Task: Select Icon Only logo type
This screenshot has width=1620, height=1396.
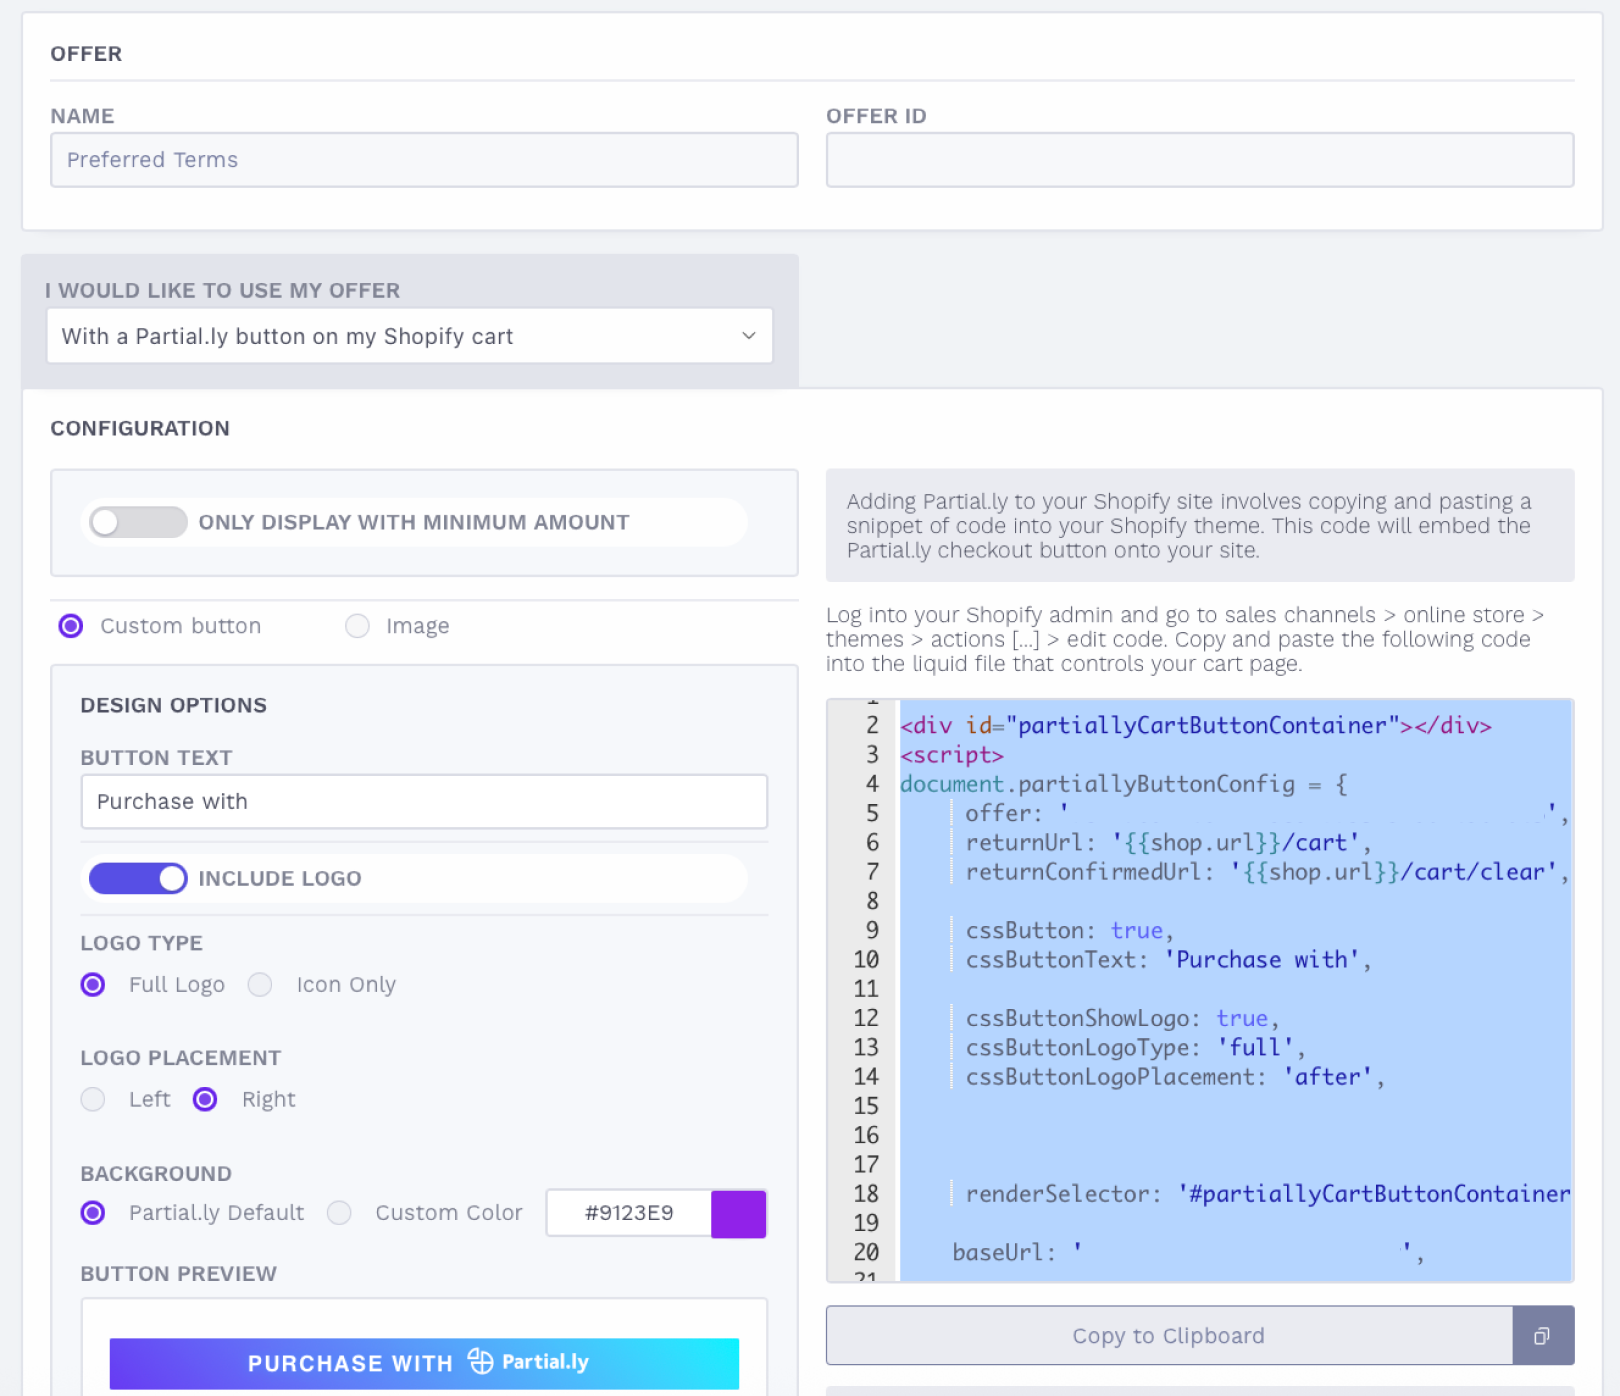Action: pyautogui.click(x=259, y=984)
